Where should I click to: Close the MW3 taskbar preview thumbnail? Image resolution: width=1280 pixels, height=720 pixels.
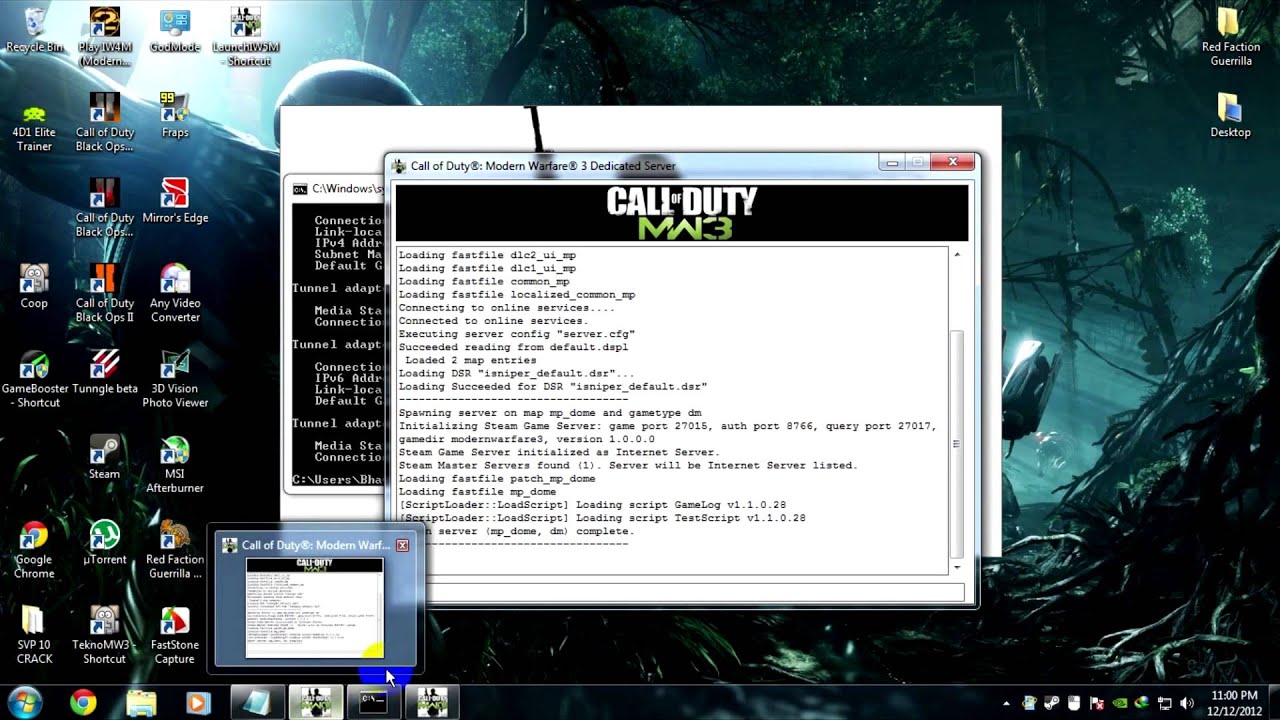pos(402,545)
